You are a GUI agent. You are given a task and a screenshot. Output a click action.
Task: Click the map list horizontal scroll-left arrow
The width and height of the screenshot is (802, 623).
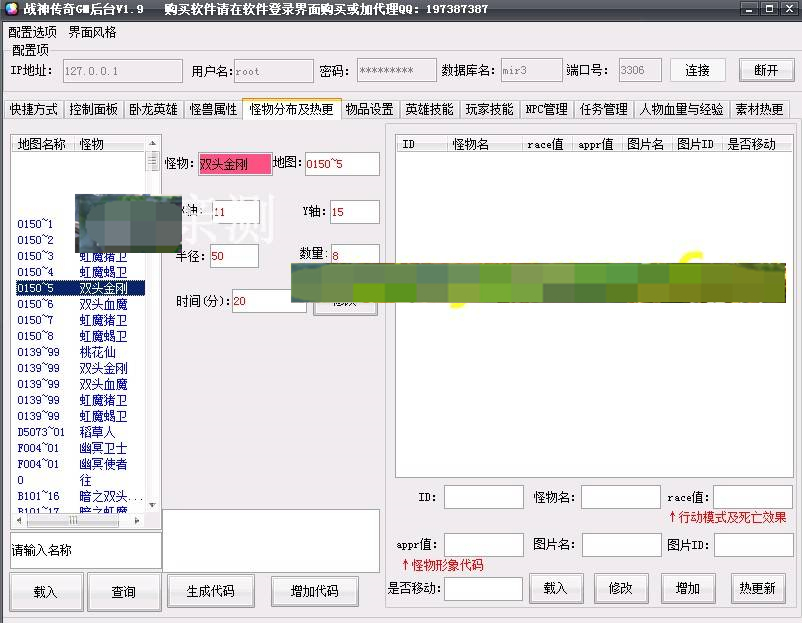pyautogui.click(x=20, y=521)
